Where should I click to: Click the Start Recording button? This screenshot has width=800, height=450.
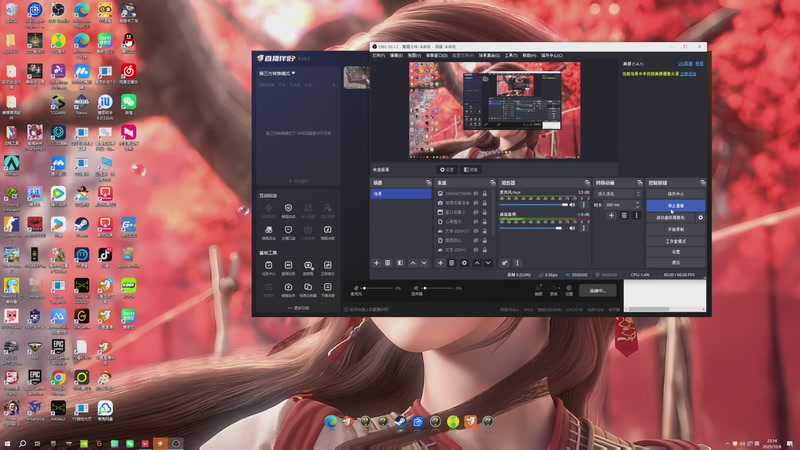pos(675,229)
